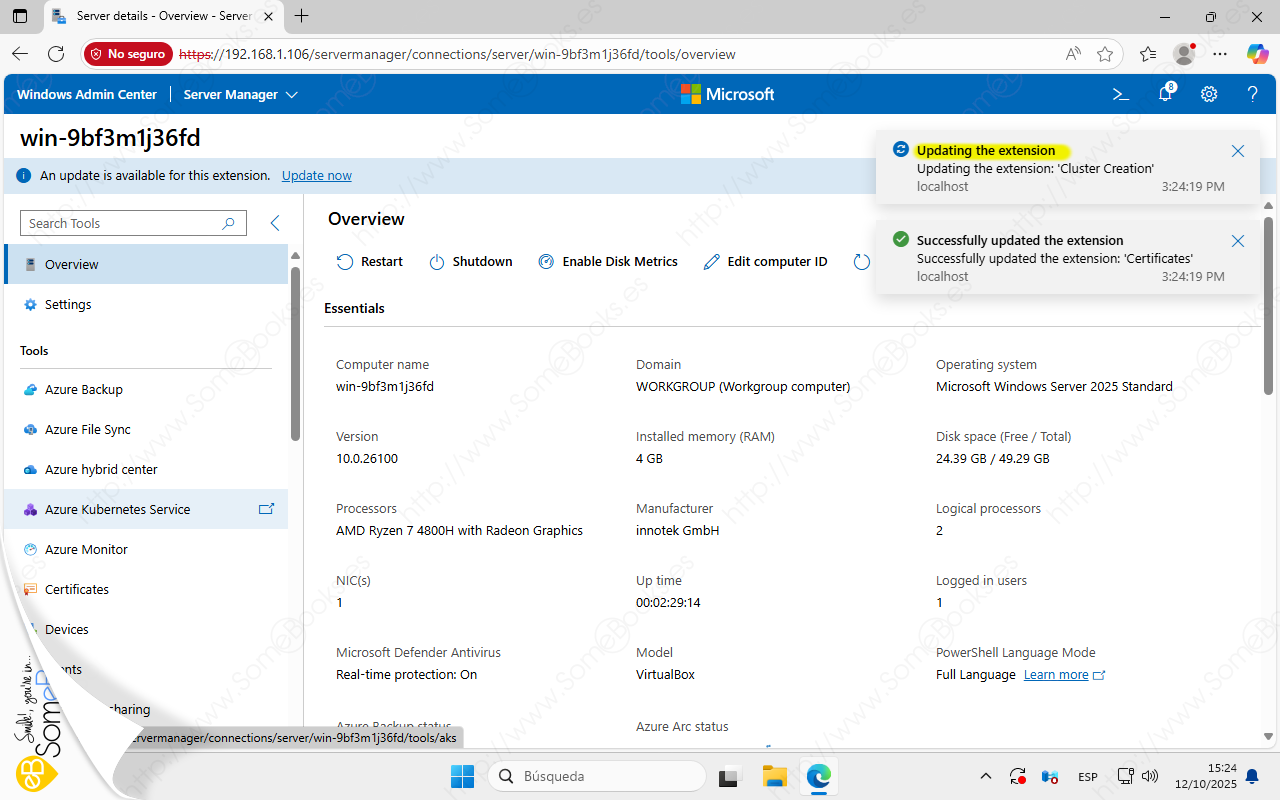This screenshot has width=1280, height=800.
Task: Close the Successfully updated extension notification
Action: (1237, 241)
